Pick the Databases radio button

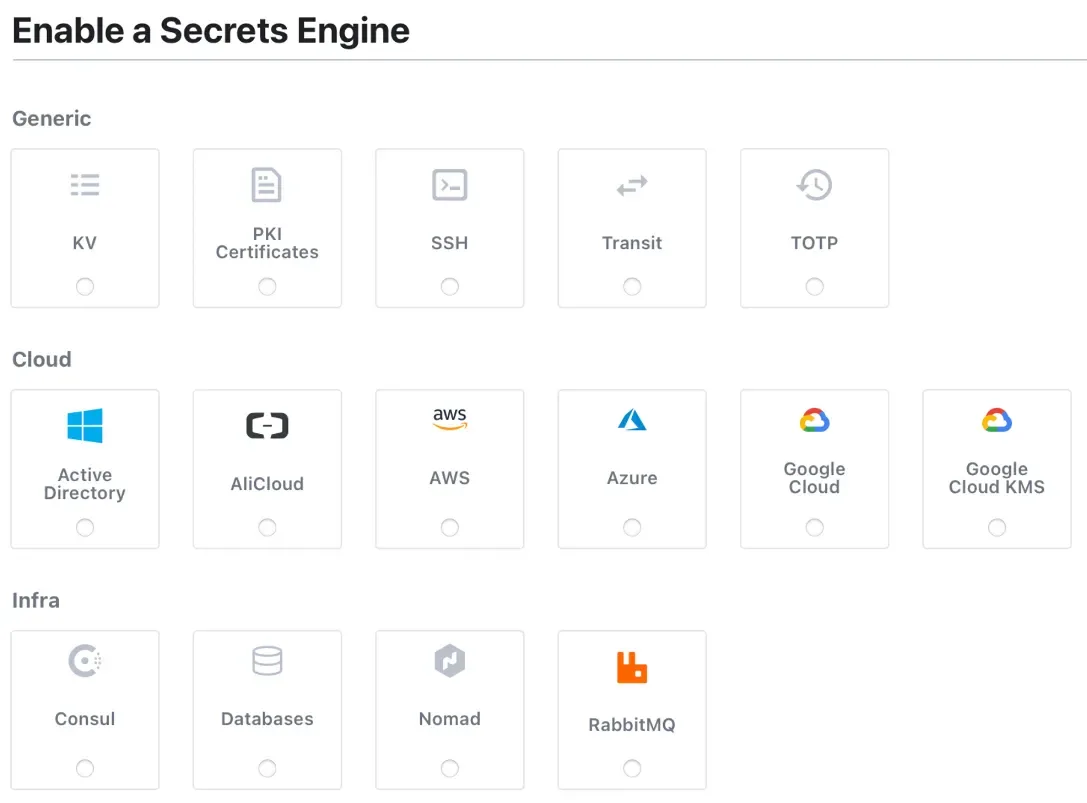(267, 768)
